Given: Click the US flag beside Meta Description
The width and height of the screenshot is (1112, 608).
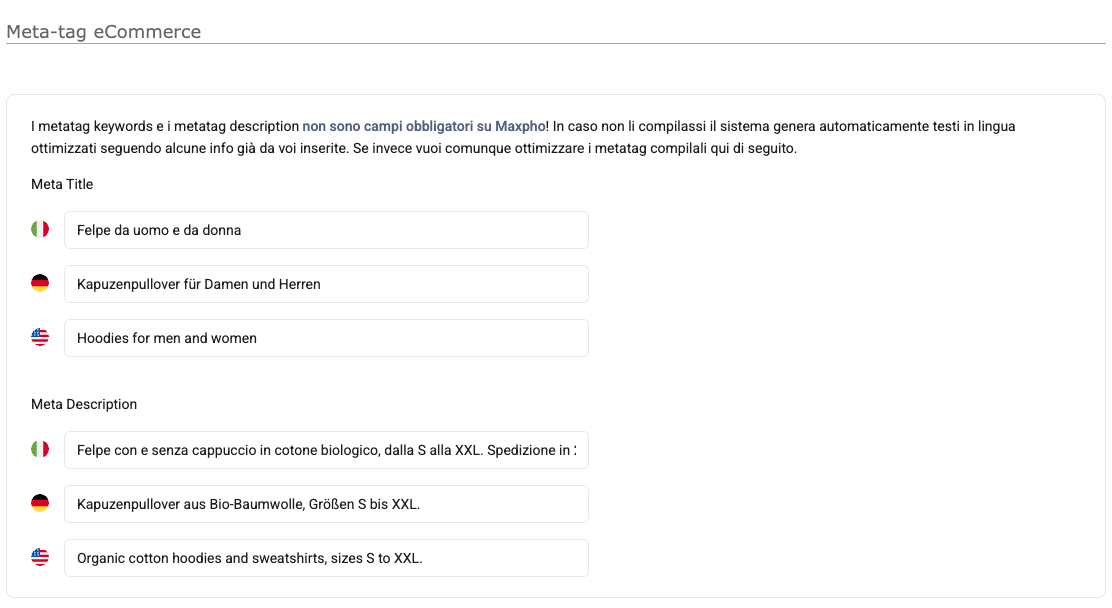Looking at the screenshot, I should (40, 557).
